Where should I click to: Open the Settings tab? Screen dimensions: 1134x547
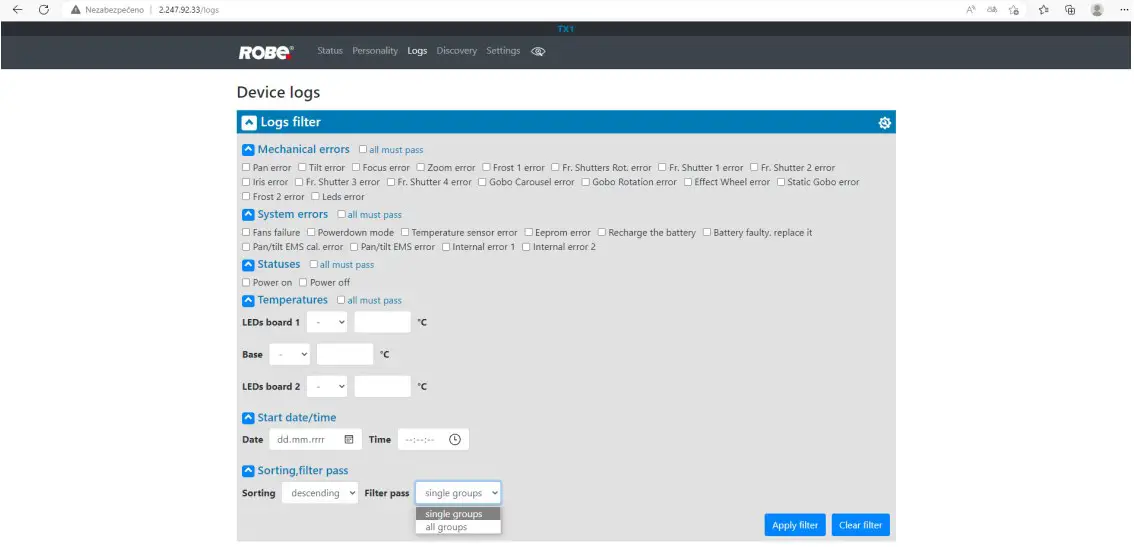click(x=503, y=51)
